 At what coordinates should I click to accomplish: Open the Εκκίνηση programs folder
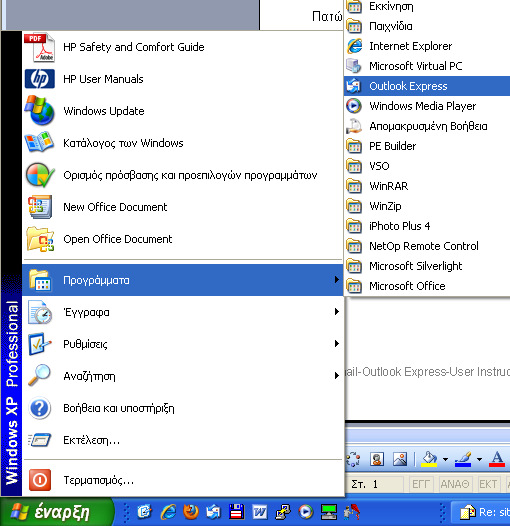pos(427,6)
